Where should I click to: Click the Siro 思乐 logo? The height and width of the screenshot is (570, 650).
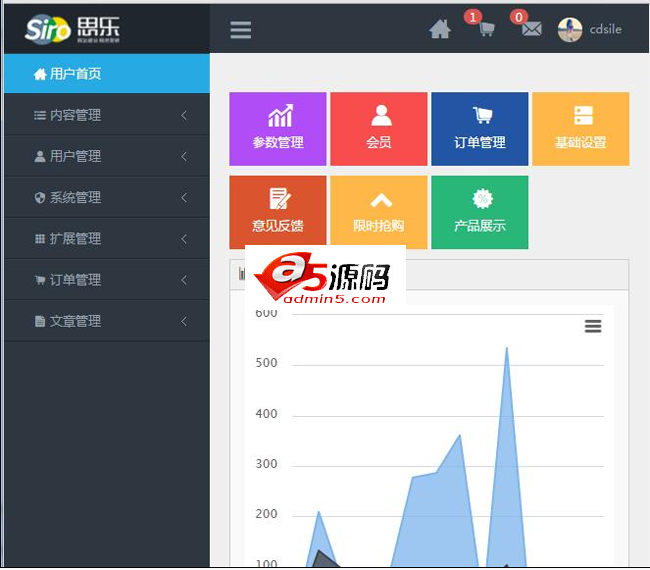(73, 29)
